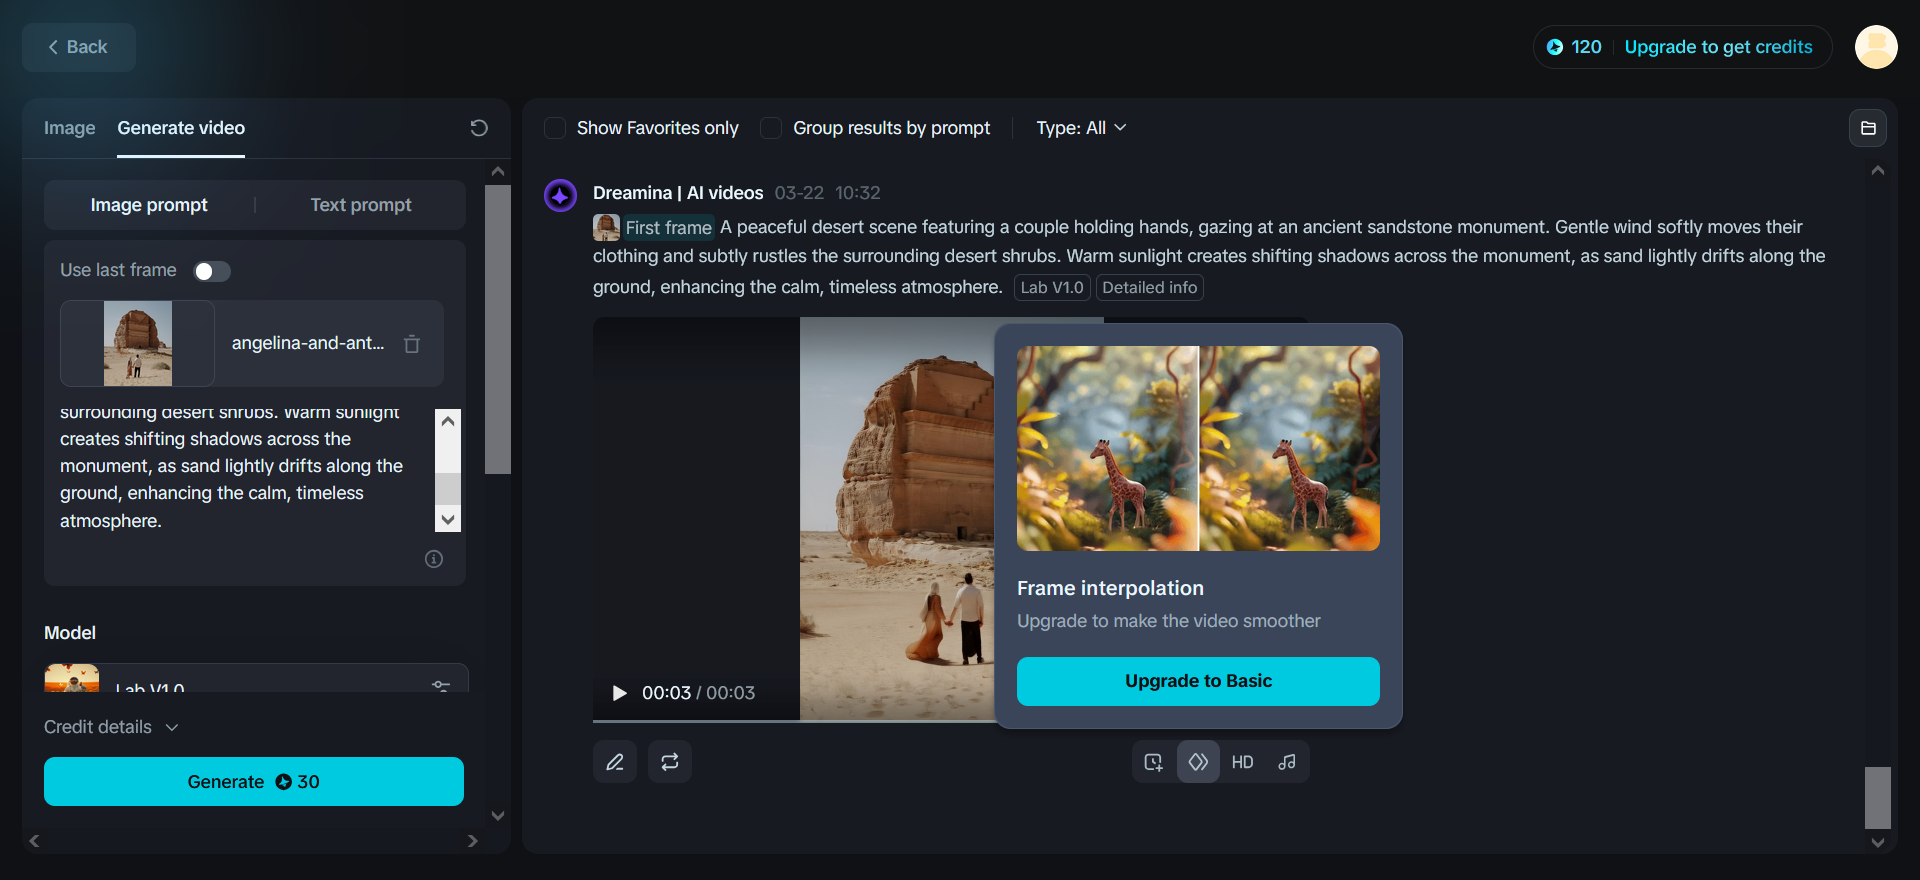The width and height of the screenshot is (1920, 880).
Task: Open the user profile avatar
Action: 1876,47
